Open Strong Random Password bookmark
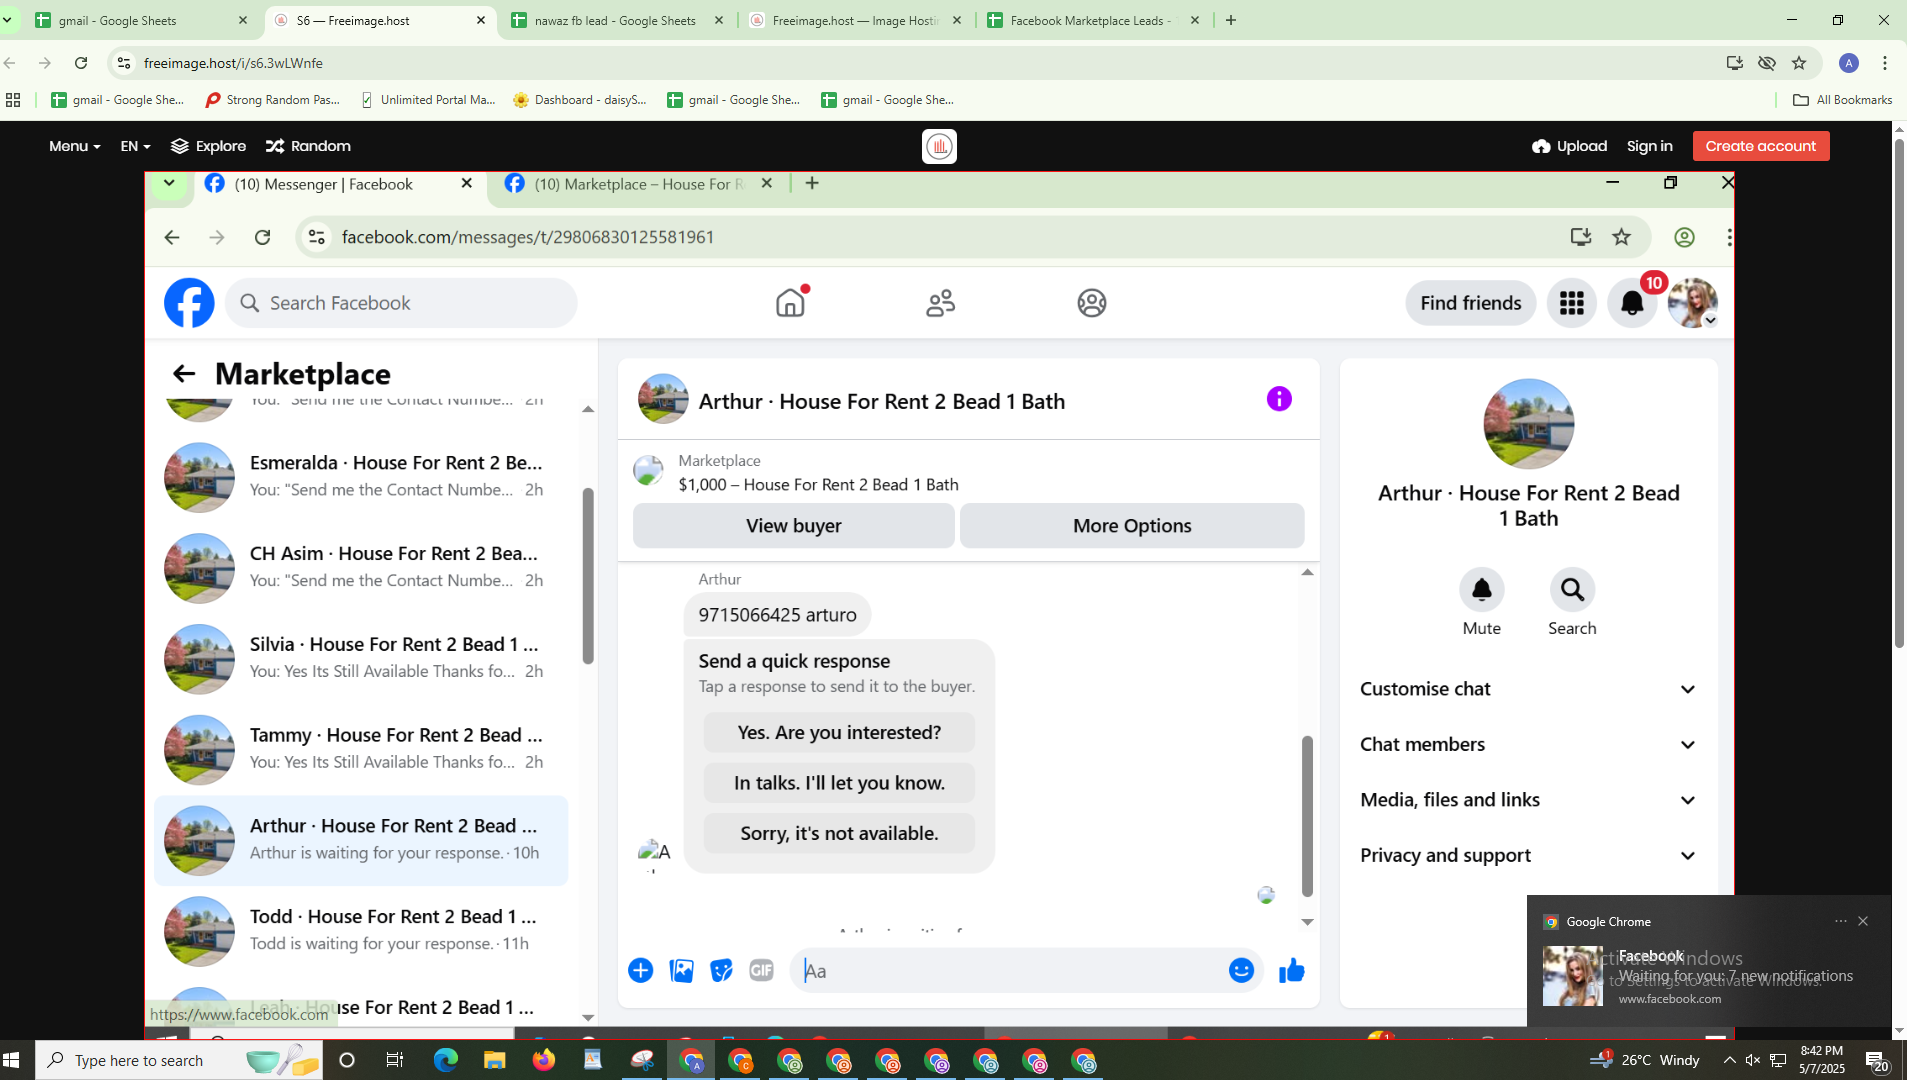This screenshot has height=1080, width=1907. click(x=272, y=100)
